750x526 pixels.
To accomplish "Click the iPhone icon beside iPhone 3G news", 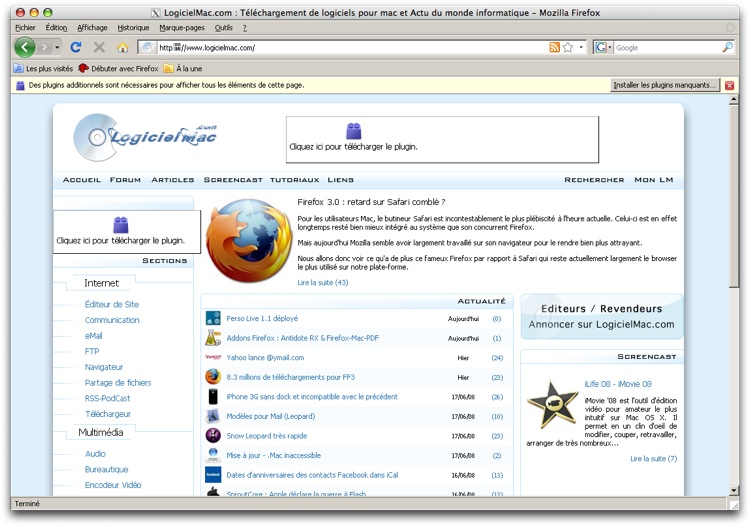I will point(213,396).
